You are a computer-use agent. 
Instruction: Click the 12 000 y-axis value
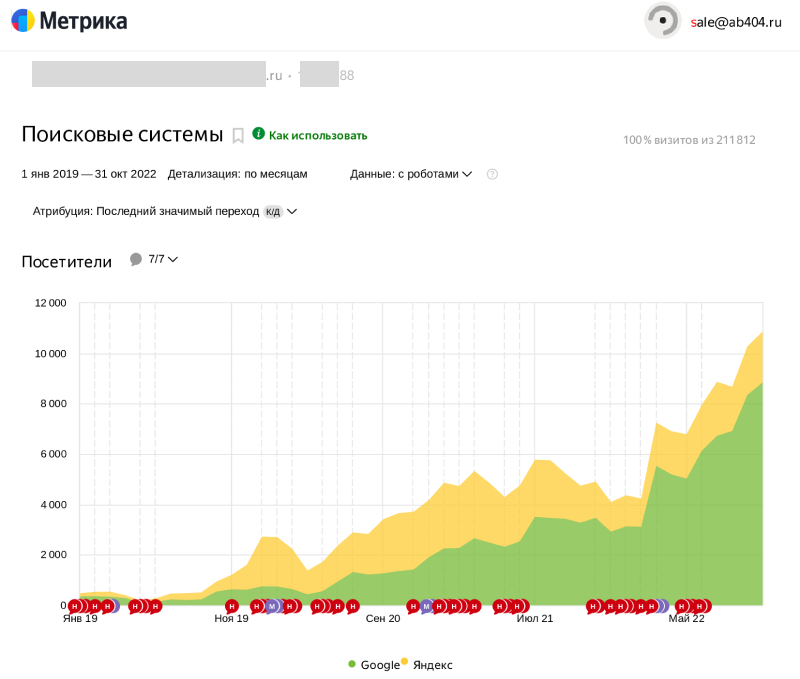coord(51,303)
